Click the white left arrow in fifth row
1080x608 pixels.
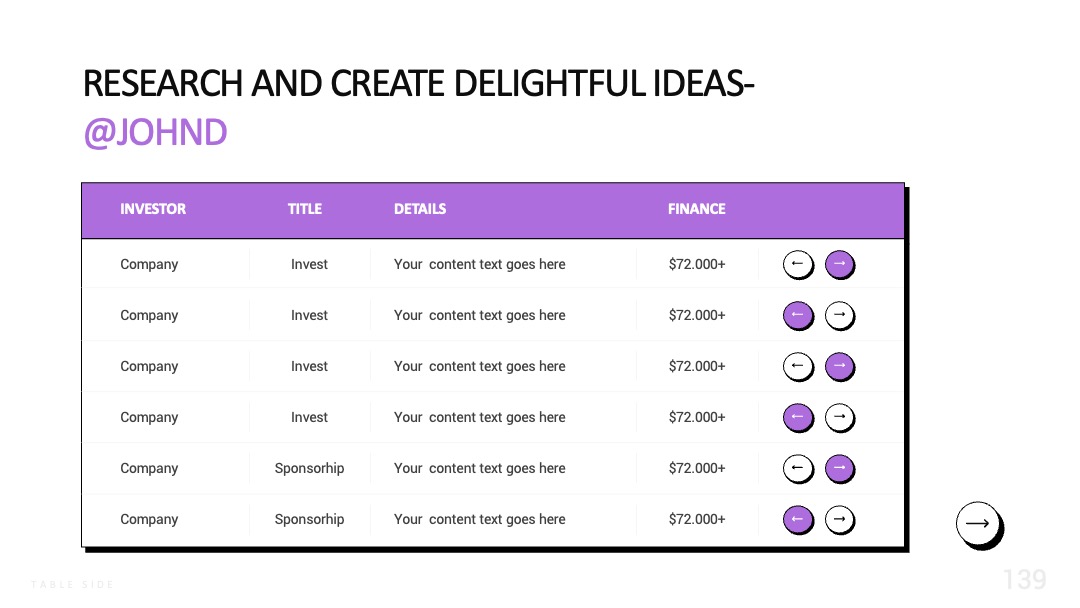click(x=798, y=468)
